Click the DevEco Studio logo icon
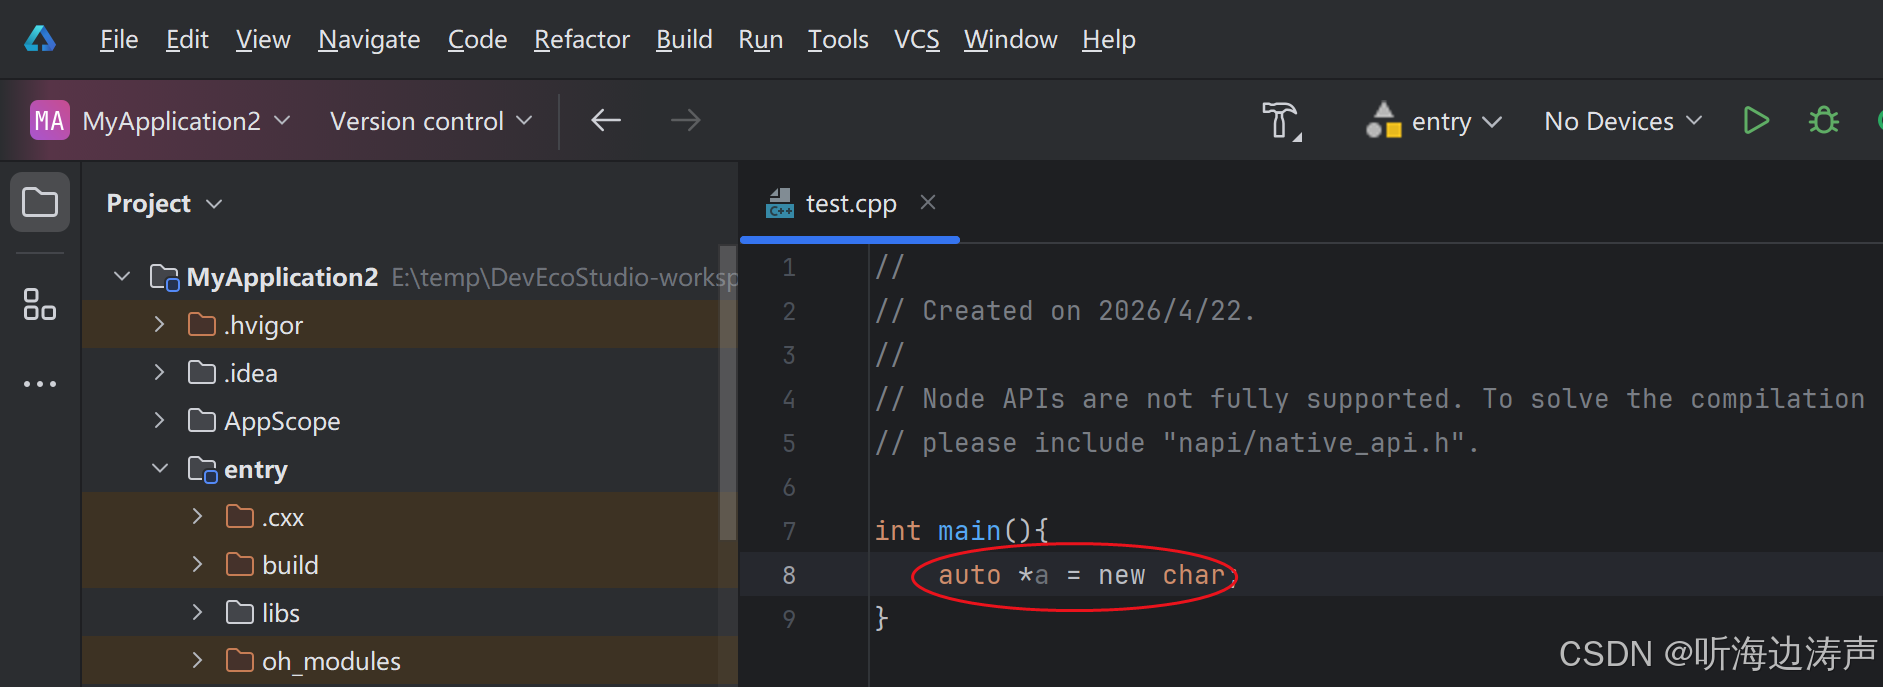 coord(40,39)
